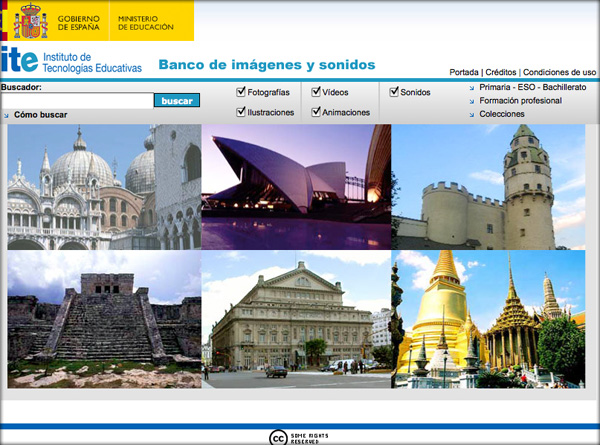Open the Mayan stone pyramid photo

pos(104,319)
